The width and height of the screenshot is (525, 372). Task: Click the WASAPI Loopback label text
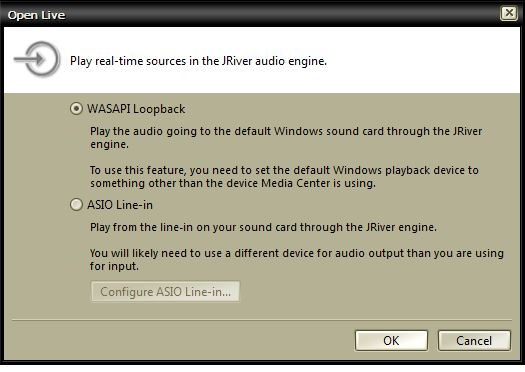pyautogui.click(x=136, y=109)
